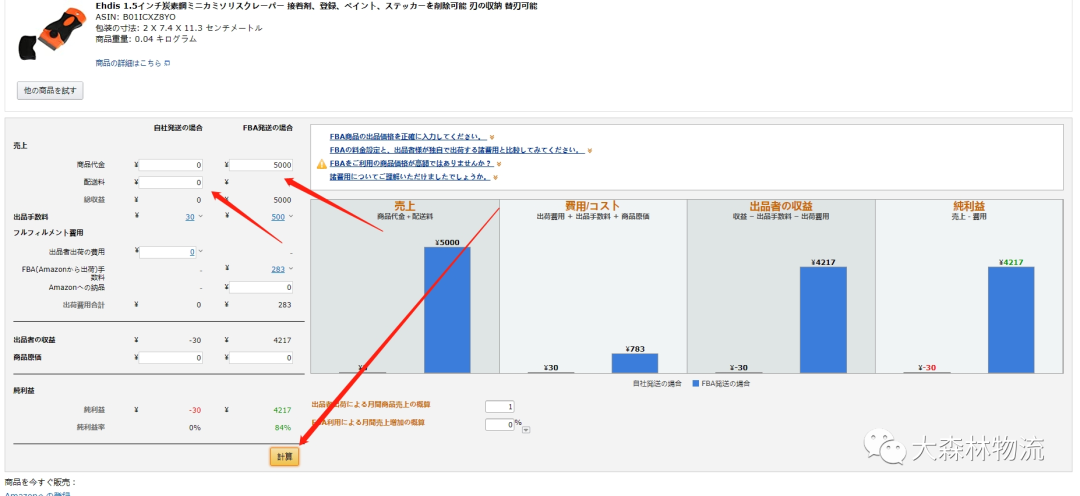Expand the 出品手数料 30 chevron in self-ship column
This screenshot has width=1080, height=496.
click(x=200, y=216)
